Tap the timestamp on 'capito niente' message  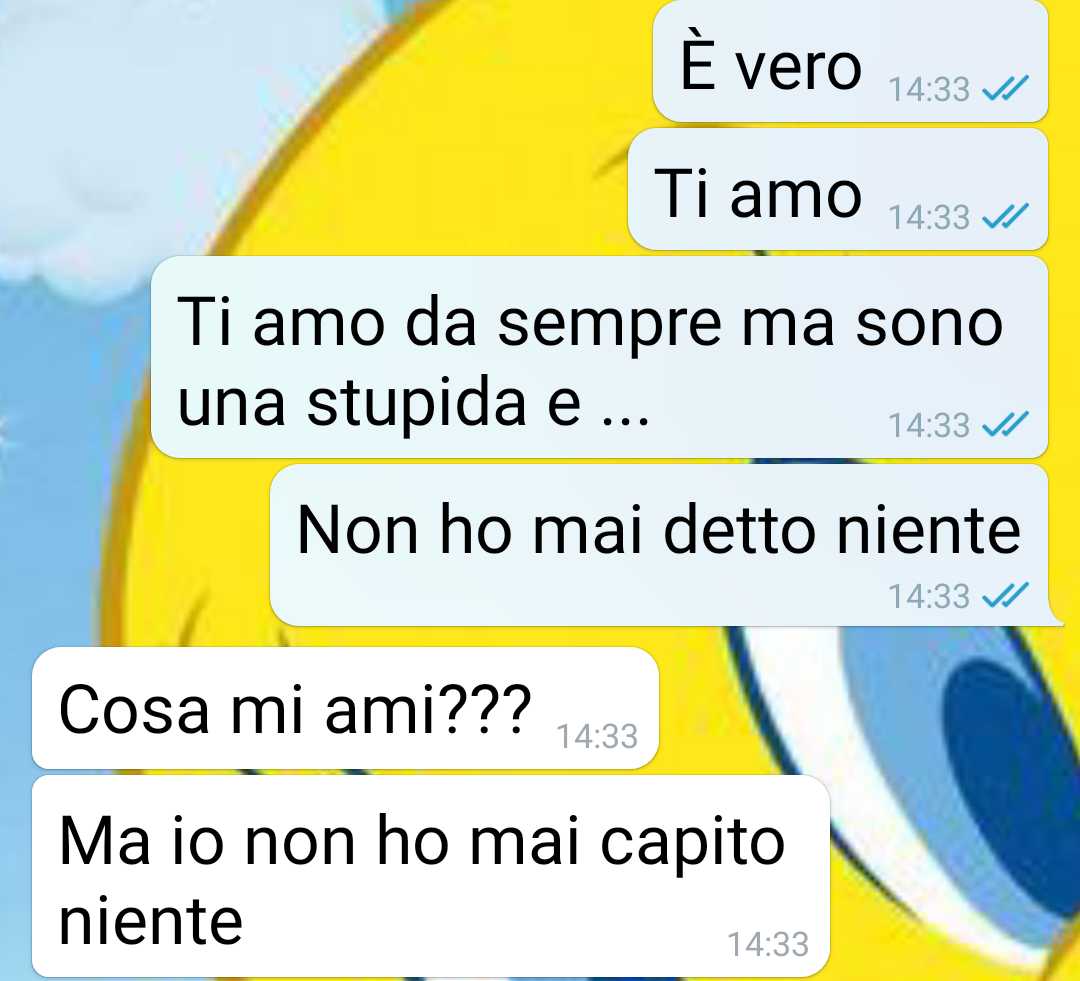pos(768,944)
